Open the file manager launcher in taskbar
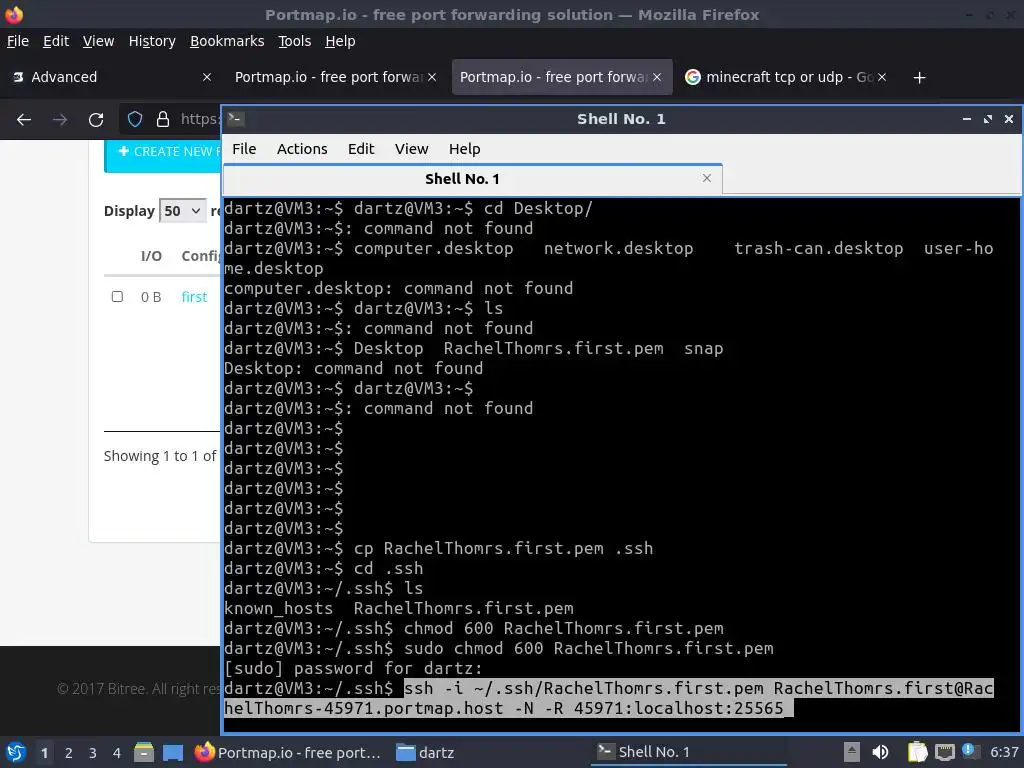This screenshot has height=768, width=1024. coord(144,752)
